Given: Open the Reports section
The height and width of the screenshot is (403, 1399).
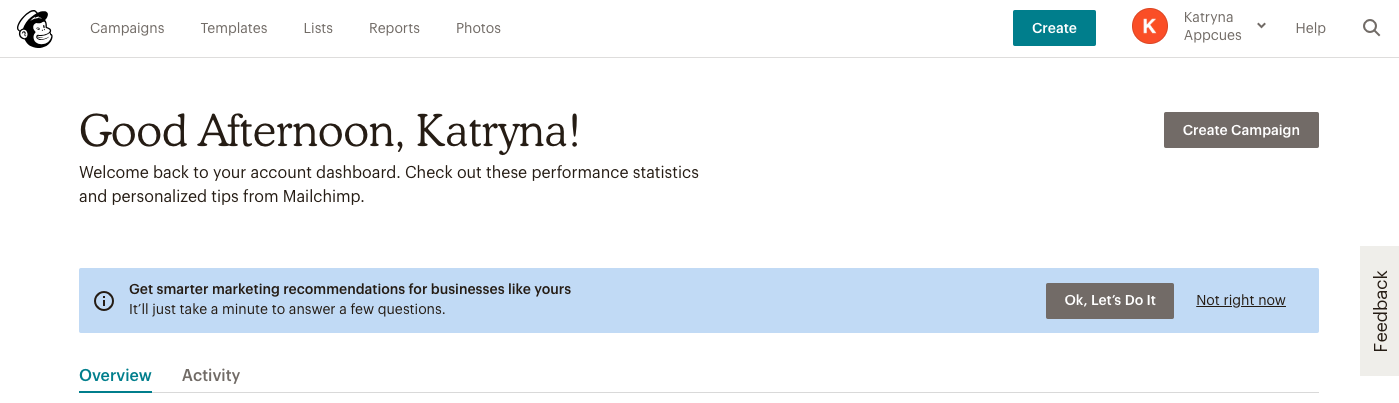Looking at the screenshot, I should point(394,28).
